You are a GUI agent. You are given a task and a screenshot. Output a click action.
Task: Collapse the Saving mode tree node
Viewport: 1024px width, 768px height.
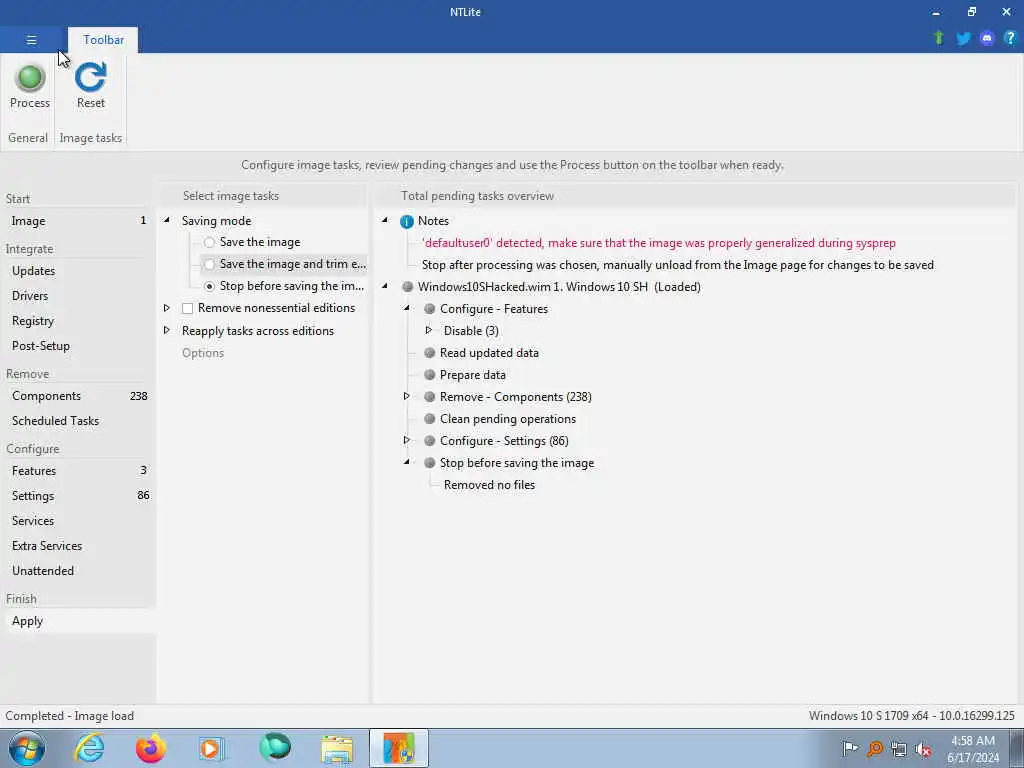coord(167,221)
